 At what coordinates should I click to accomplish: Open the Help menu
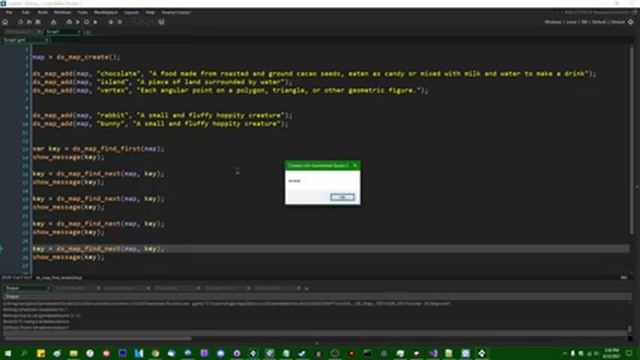pos(150,13)
